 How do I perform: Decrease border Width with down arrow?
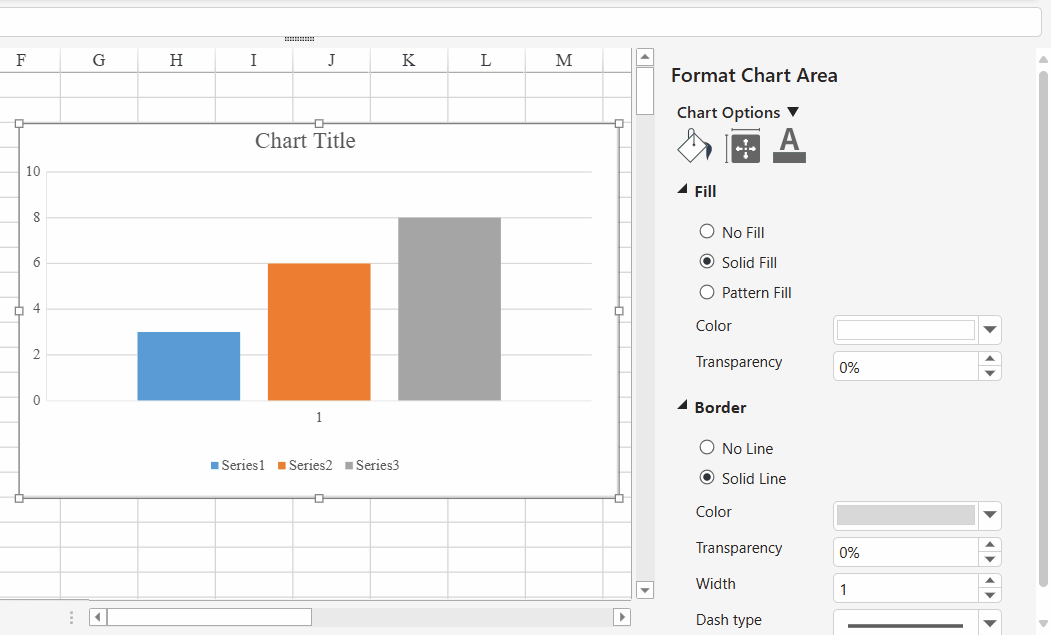click(990, 595)
